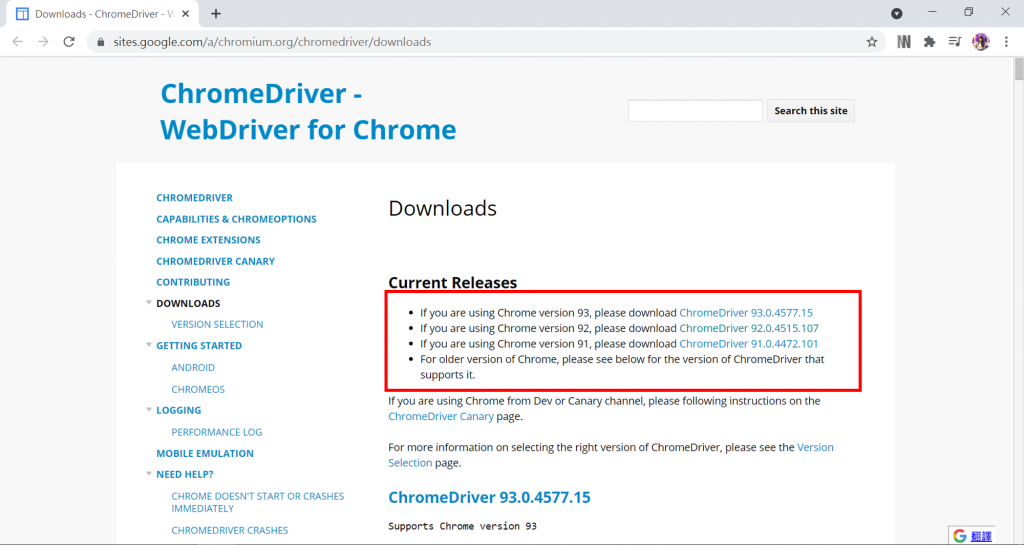Follow the ChromeDriver Canary page link

(x=441, y=416)
